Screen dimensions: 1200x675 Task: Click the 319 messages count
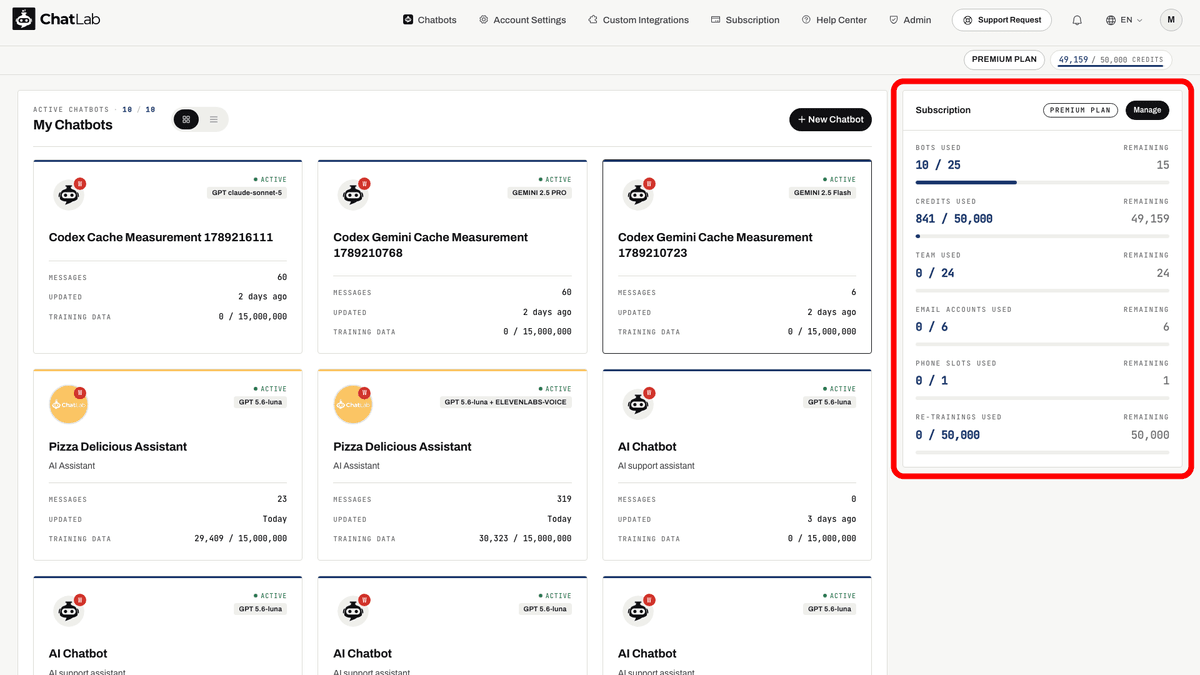tap(563, 499)
